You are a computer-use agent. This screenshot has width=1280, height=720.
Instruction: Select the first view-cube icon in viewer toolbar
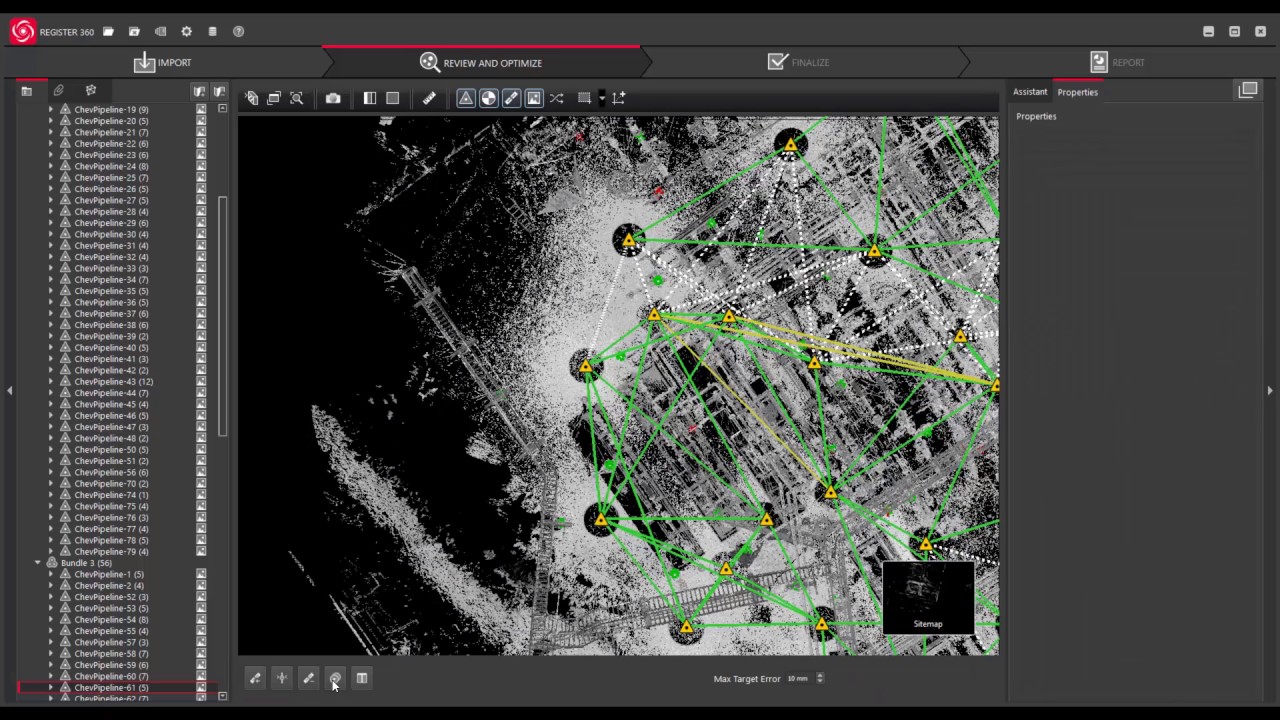(x=252, y=98)
